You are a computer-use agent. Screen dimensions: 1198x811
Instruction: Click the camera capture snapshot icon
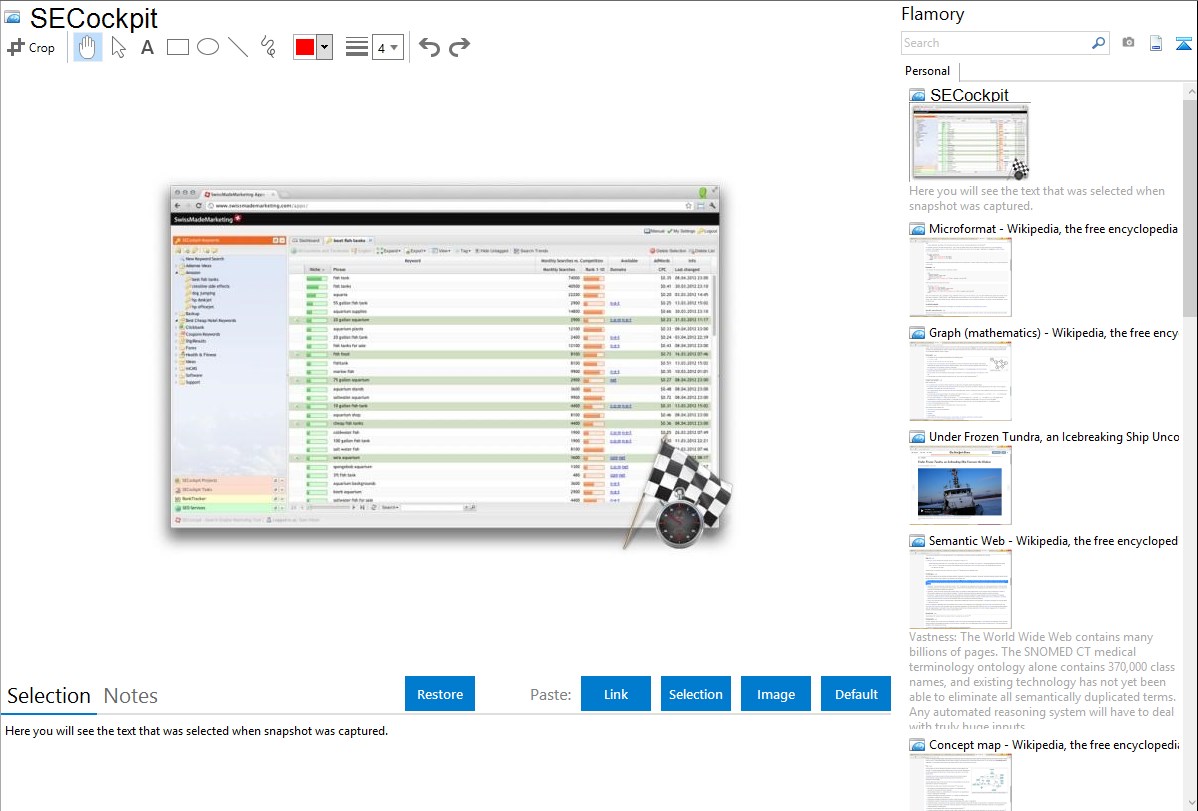(1128, 43)
